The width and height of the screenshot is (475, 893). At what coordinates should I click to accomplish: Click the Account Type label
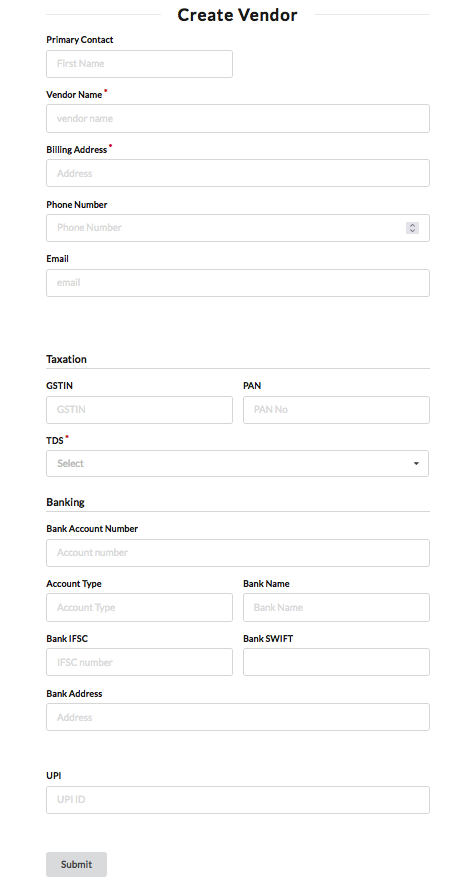tap(74, 584)
